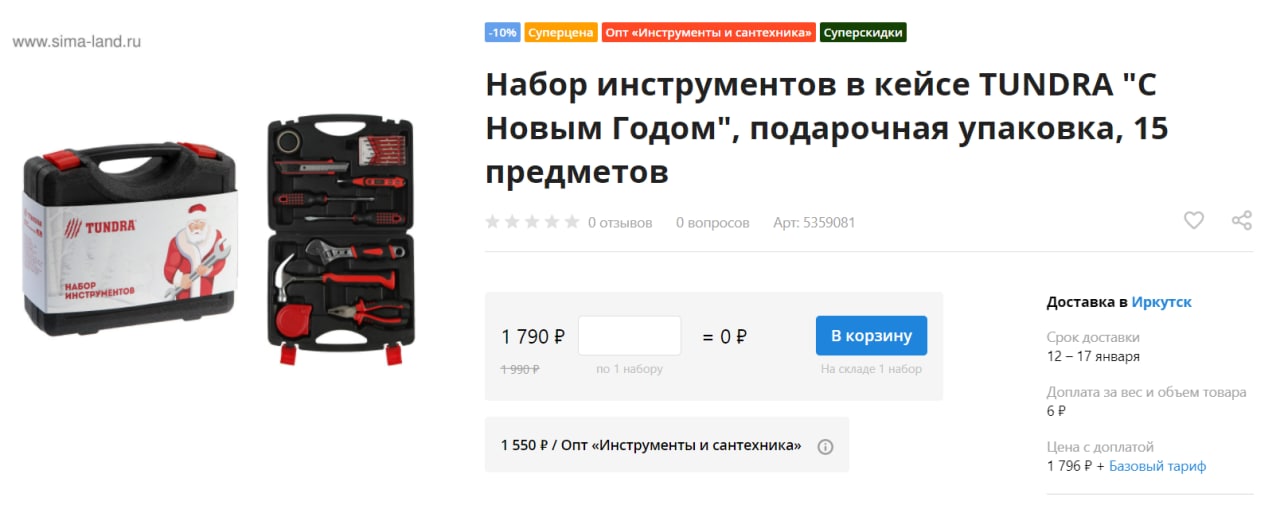The image size is (1280, 505).
Task: Change delivery city Иркутск link
Action: pos(1162,302)
